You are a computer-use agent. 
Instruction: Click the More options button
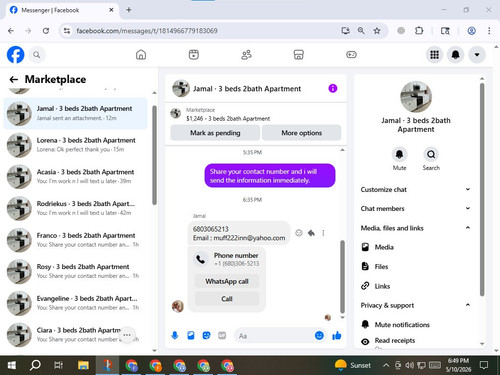click(x=302, y=133)
